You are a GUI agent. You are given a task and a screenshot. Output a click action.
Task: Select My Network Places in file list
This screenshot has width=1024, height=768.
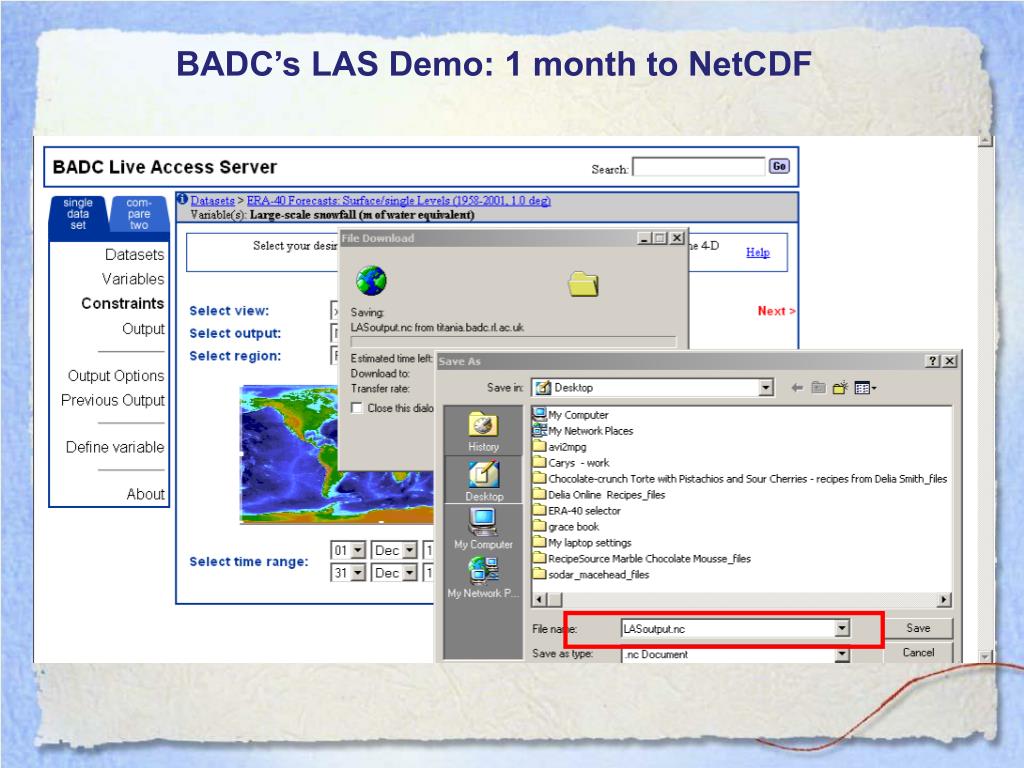tap(583, 431)
